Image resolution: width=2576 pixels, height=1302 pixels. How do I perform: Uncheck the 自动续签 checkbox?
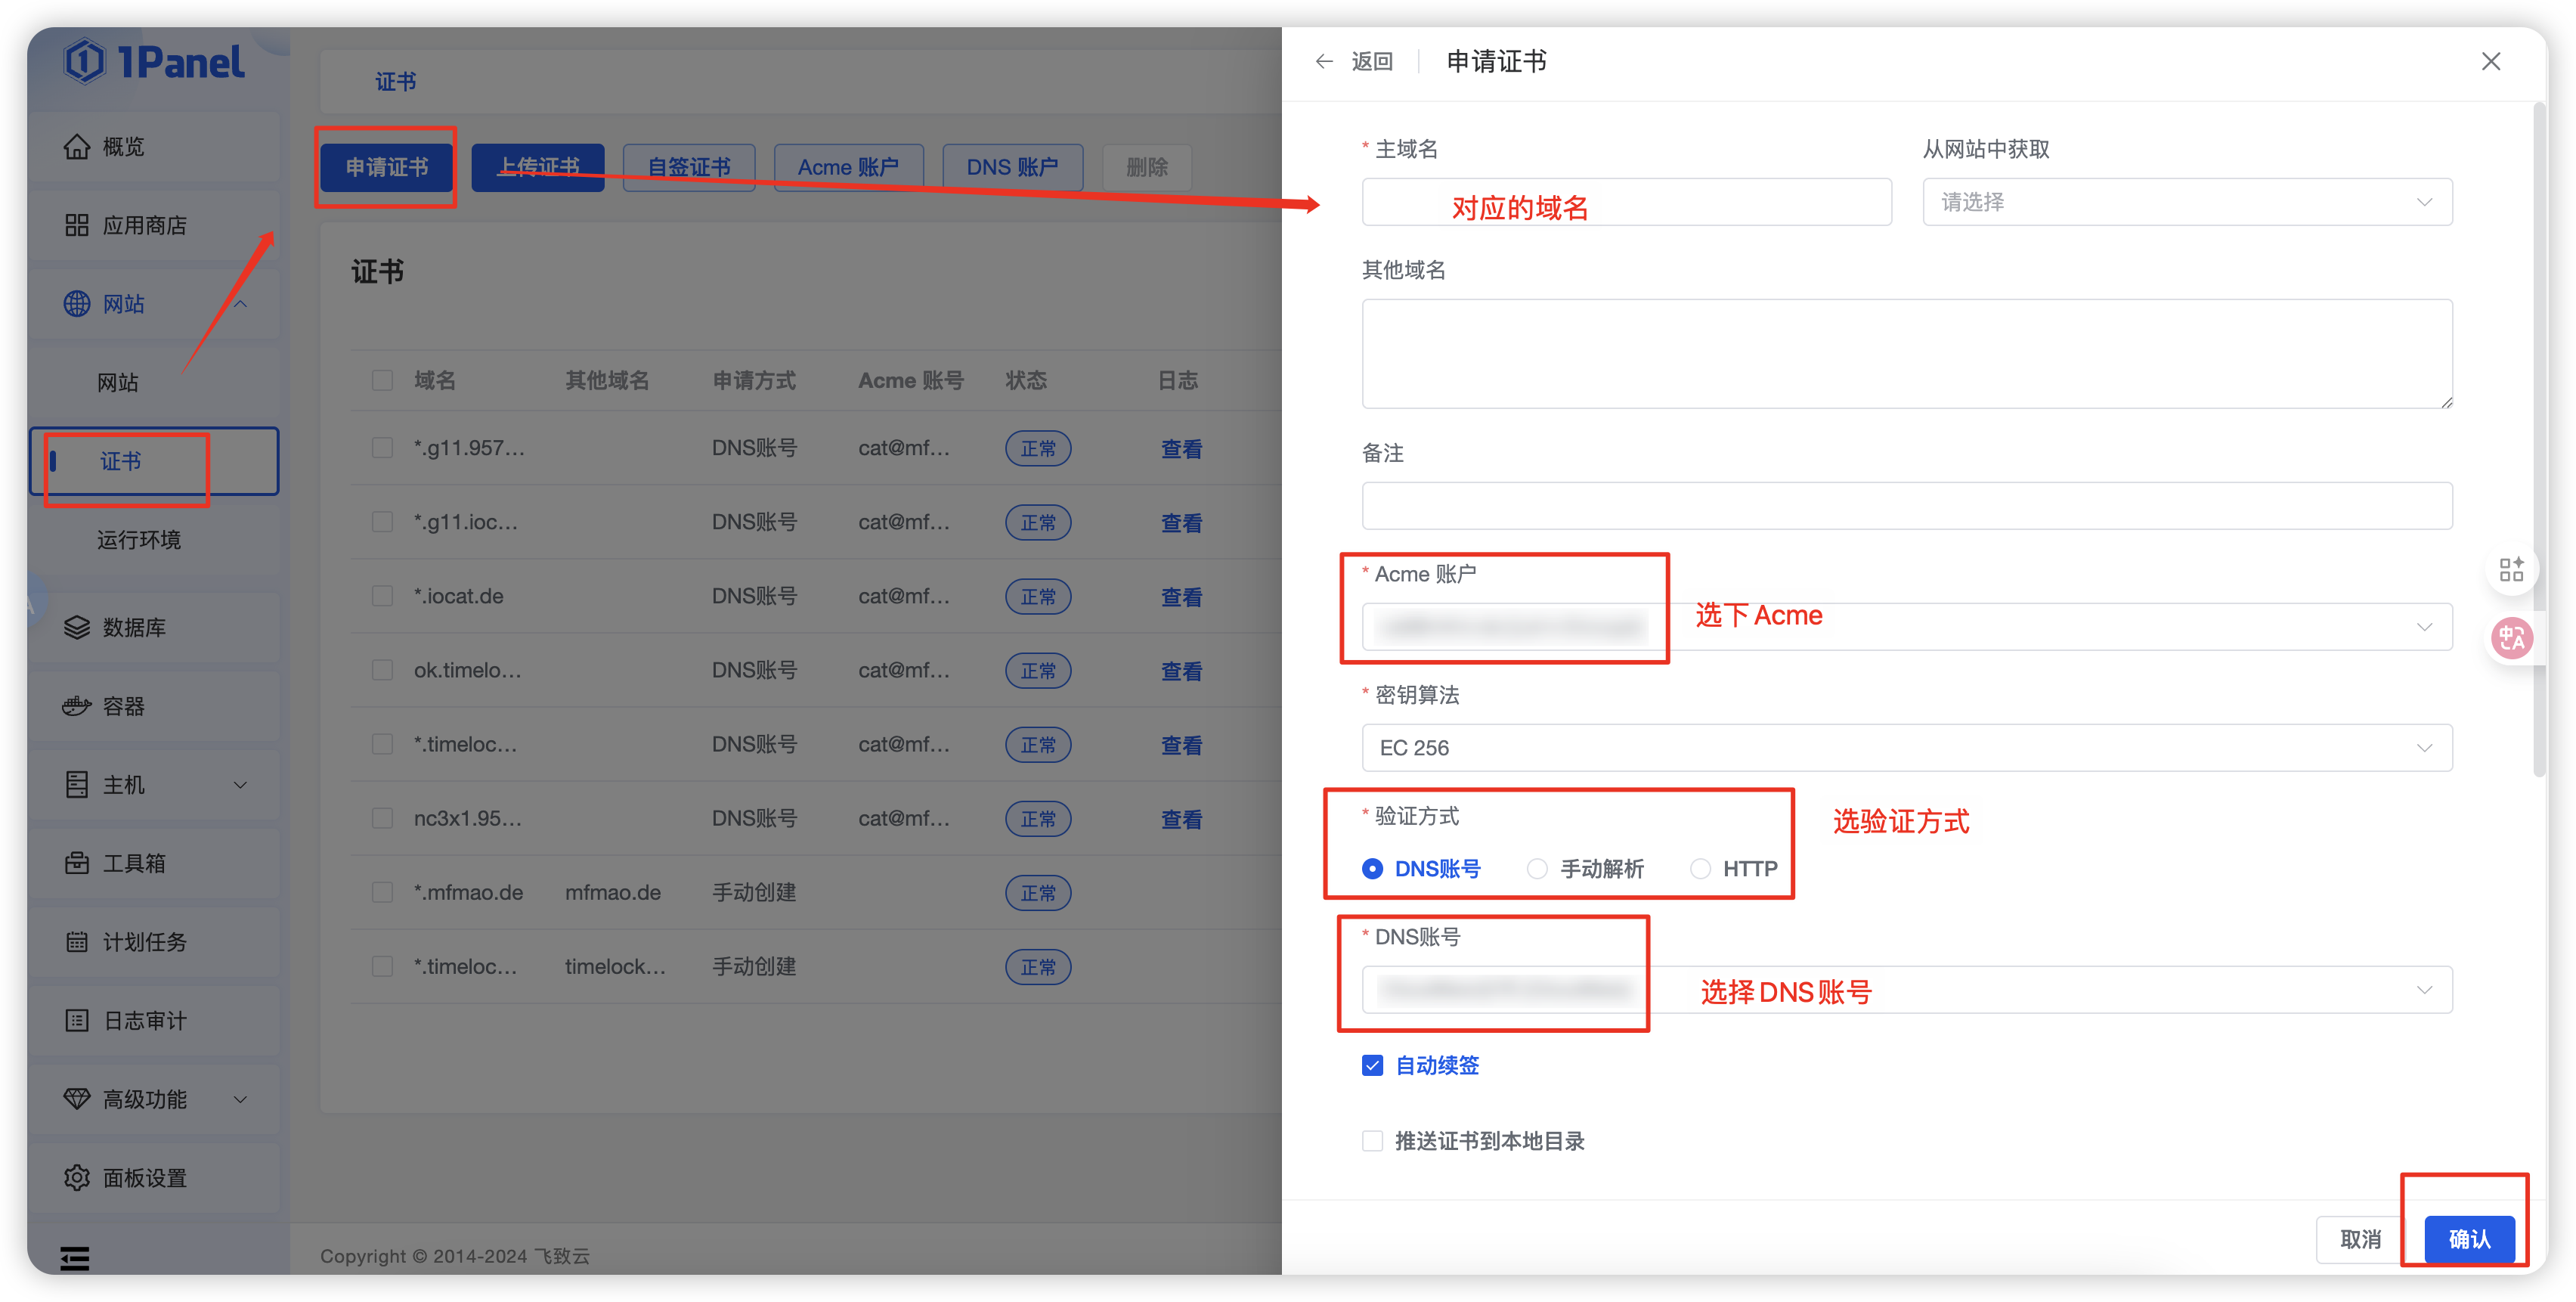(x=1372, y=1065)
